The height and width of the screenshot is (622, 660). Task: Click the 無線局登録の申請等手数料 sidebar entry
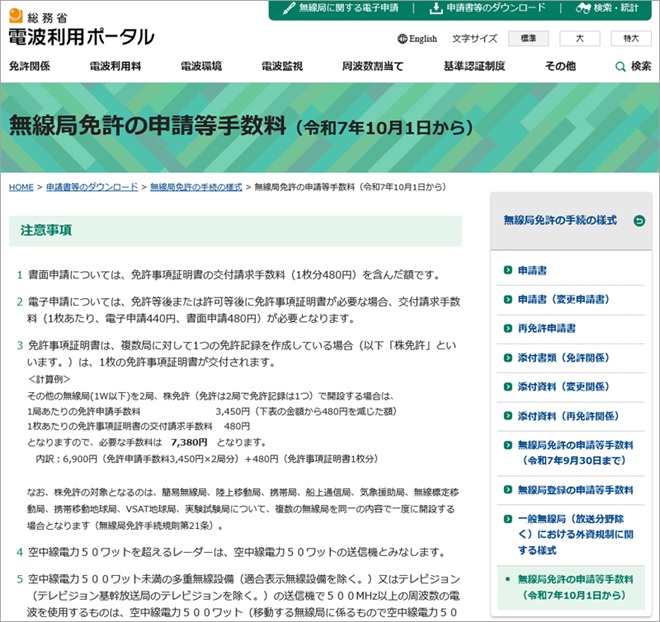point(574,489)
